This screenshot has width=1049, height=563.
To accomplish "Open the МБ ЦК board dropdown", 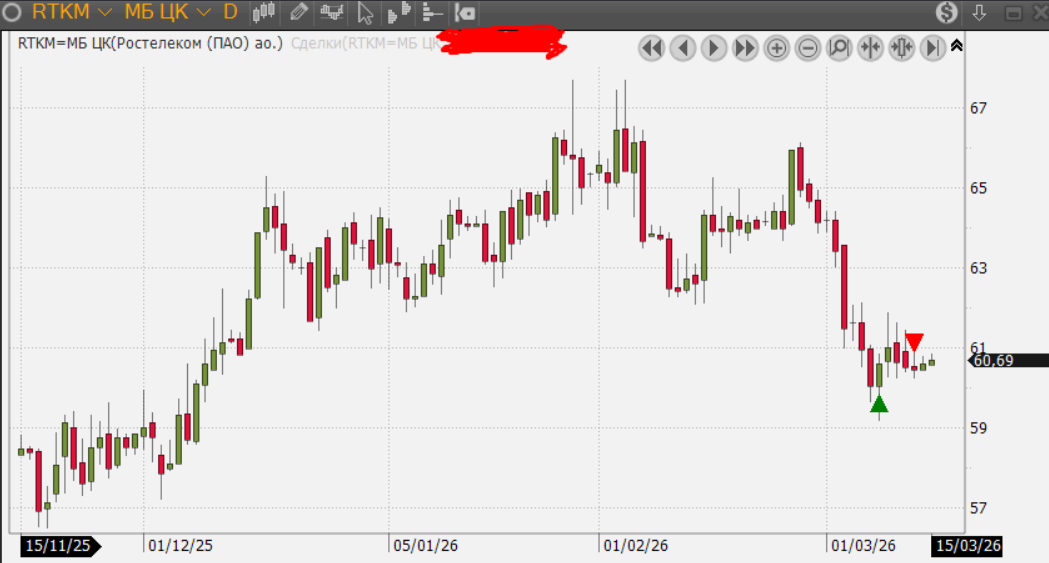I will pos(166,13).
